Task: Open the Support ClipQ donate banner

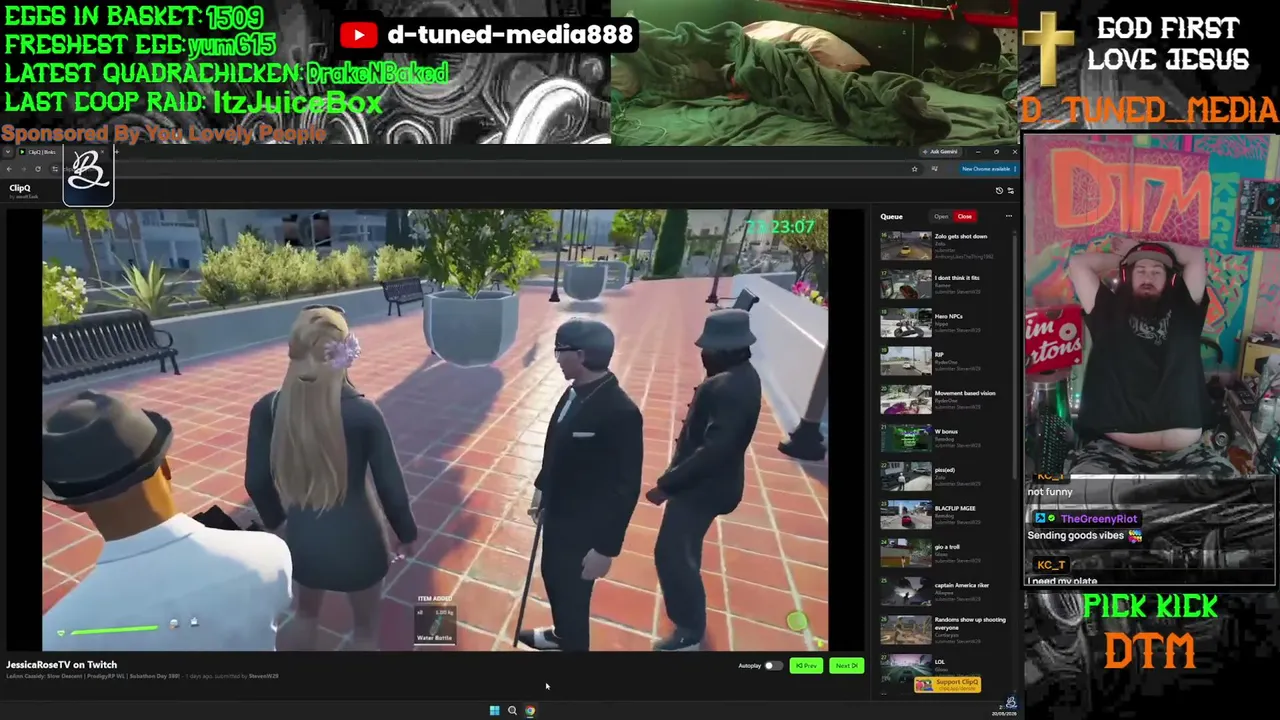Action: (947, 684)
